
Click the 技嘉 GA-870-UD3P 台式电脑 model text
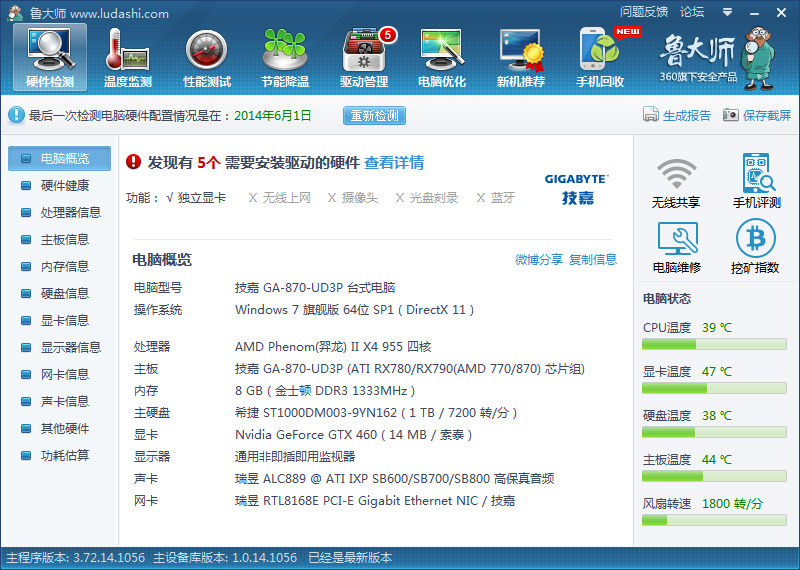tap(315, 288)
